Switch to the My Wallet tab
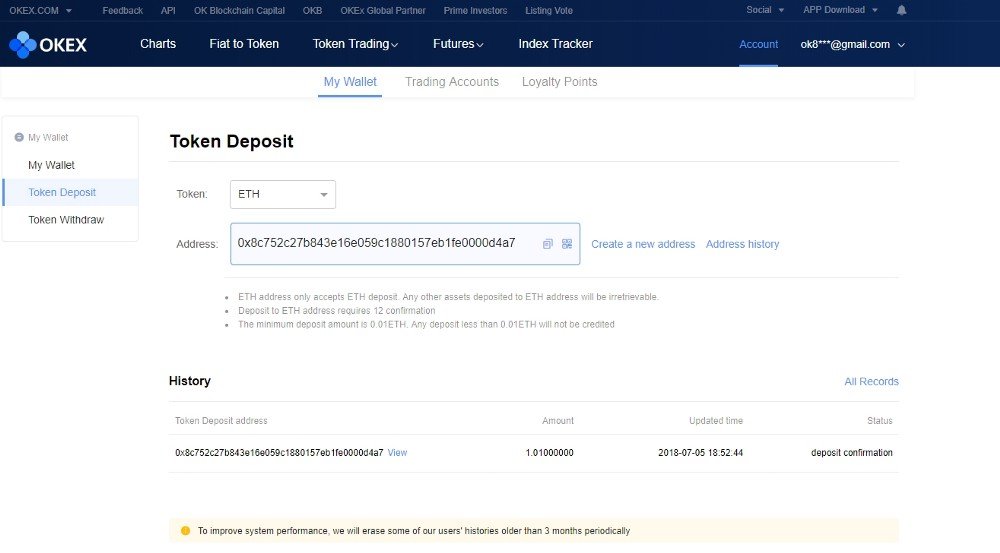 (350, 82)
